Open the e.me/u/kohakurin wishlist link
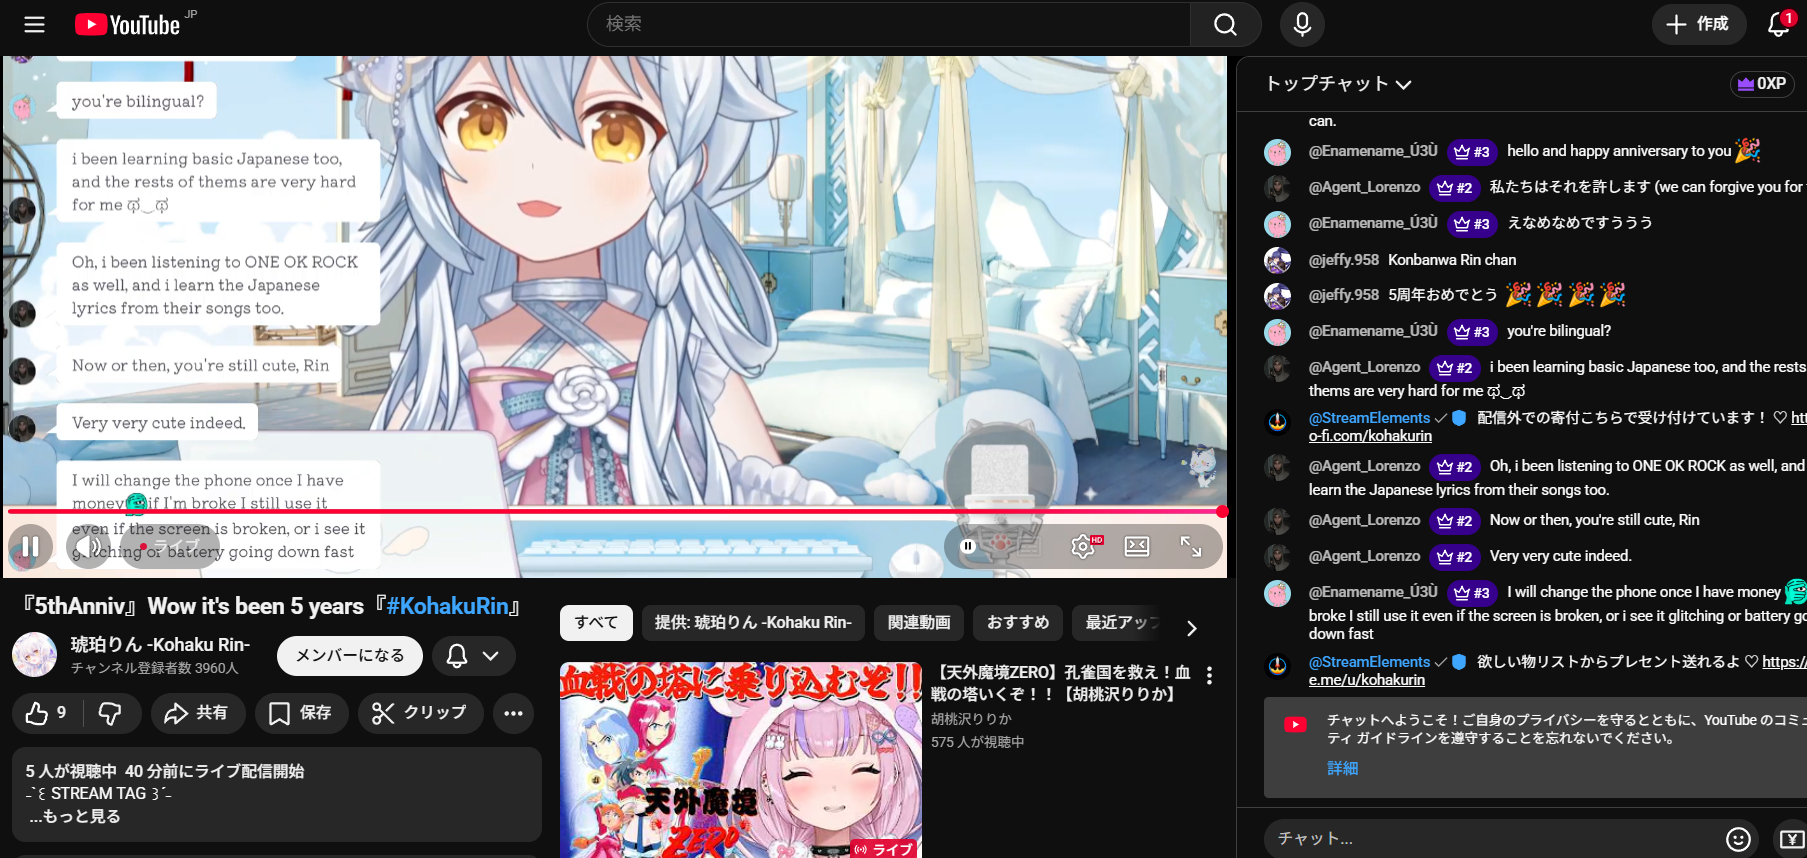Screen dimensions: 1807x858 [x=1367, y=680]
